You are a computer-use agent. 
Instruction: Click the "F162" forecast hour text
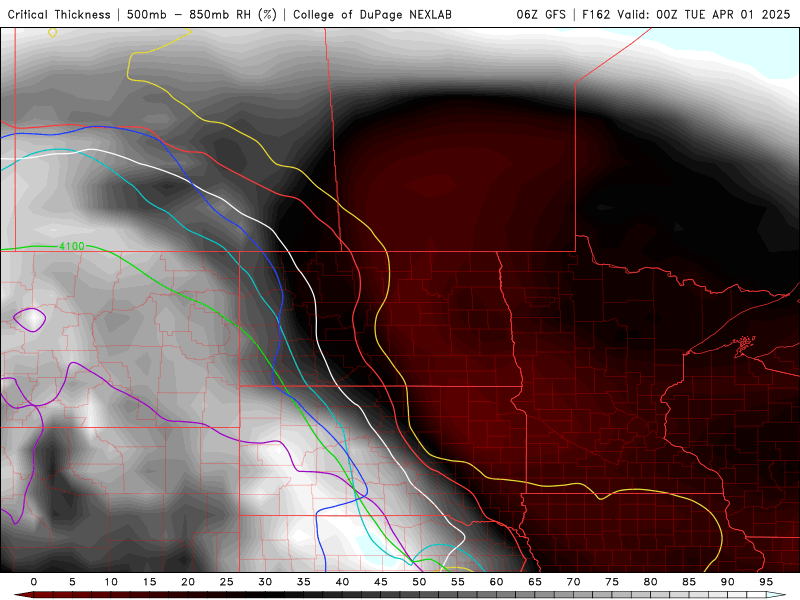596,14
